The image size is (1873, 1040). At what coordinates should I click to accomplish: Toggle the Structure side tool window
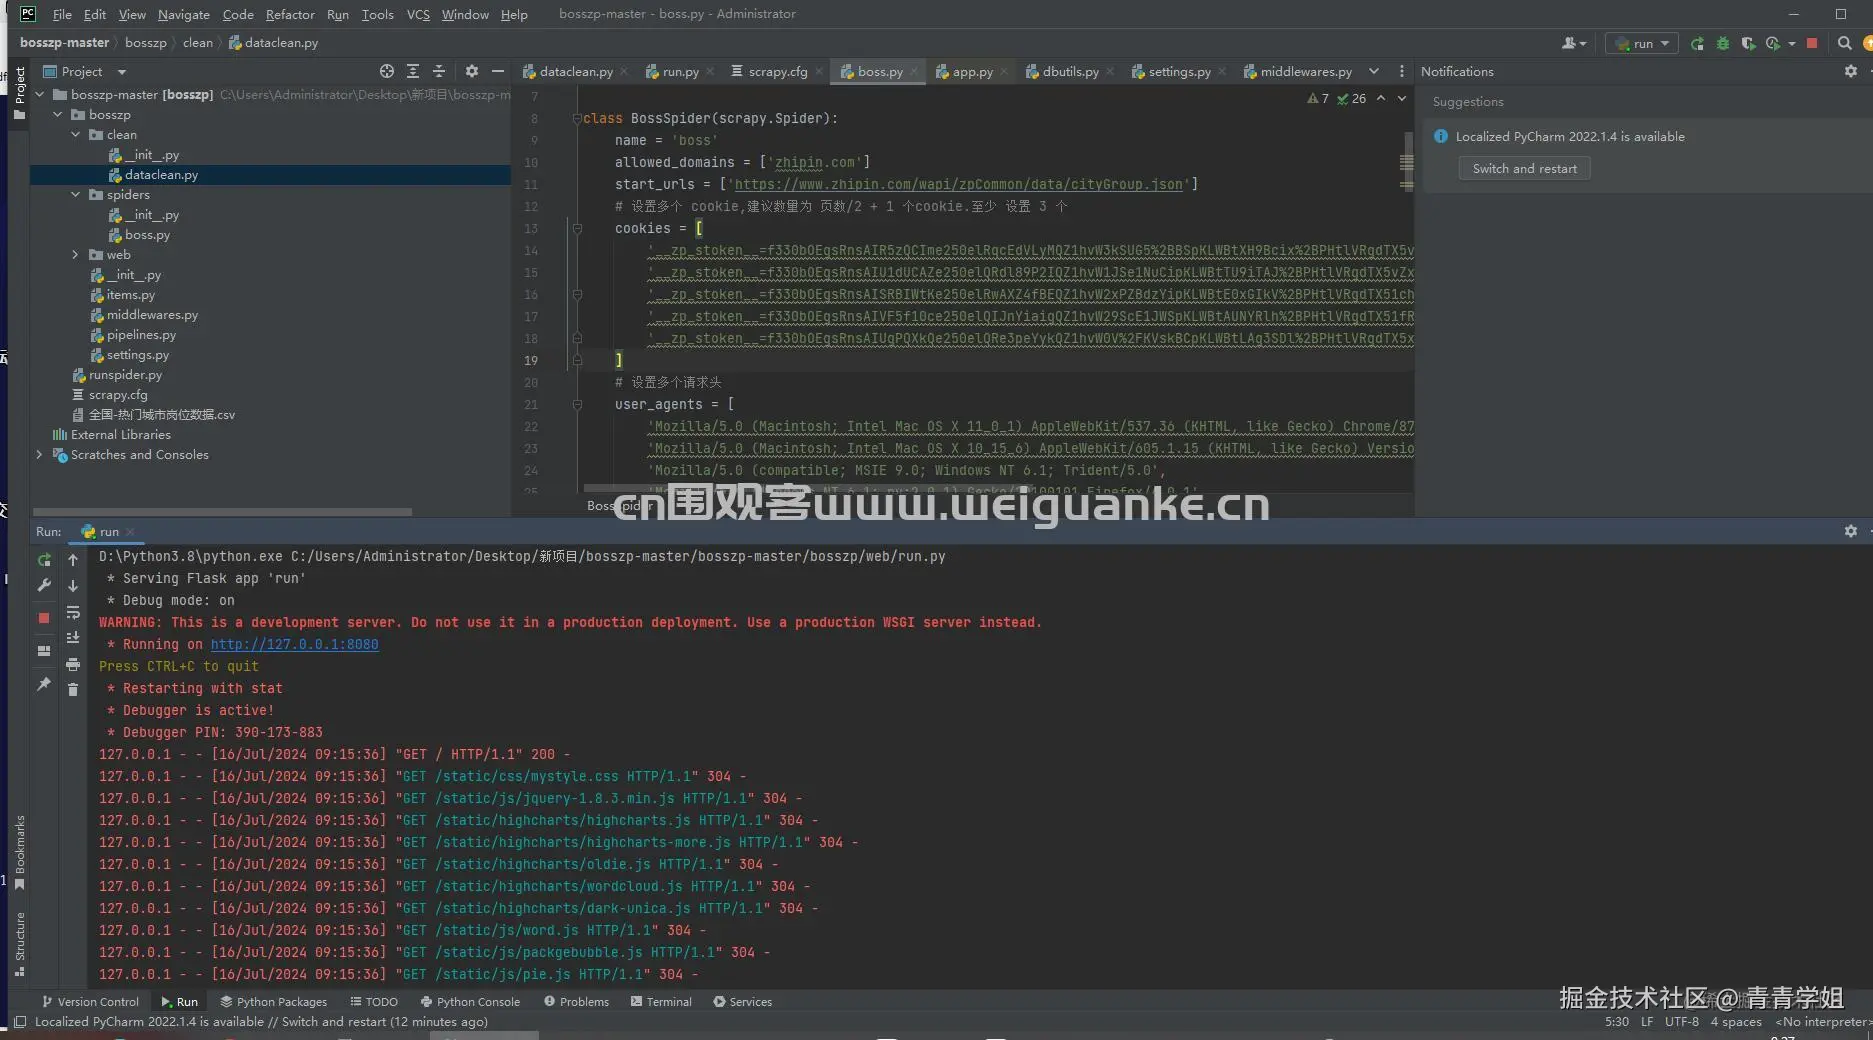coord(19,945)
